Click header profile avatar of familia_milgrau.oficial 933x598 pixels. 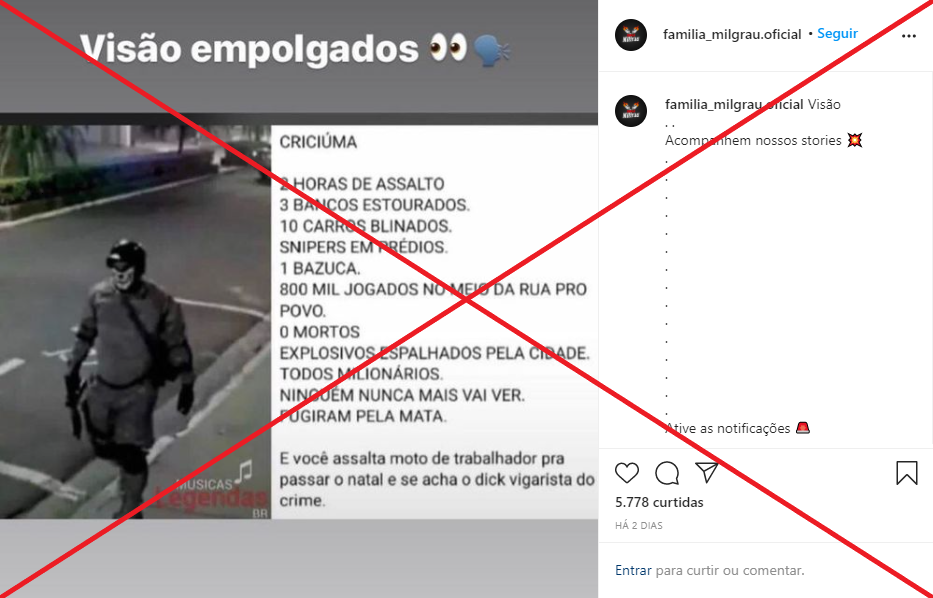coord(631,35)
